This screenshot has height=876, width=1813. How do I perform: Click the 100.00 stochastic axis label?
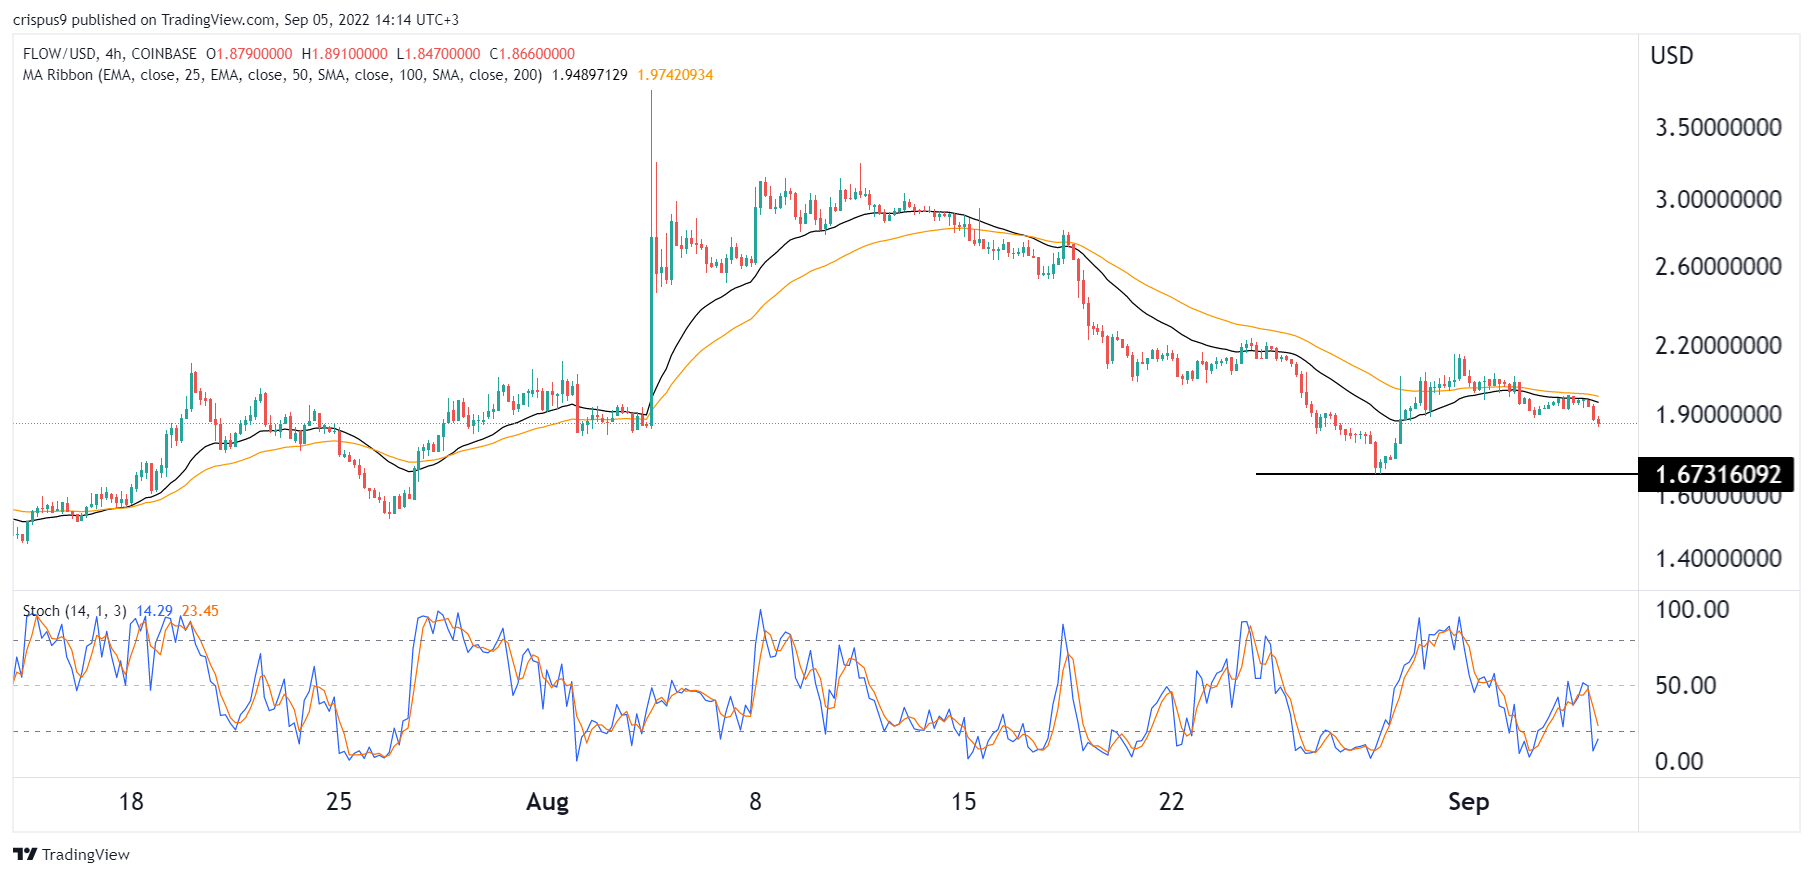tap(1692, 610)
